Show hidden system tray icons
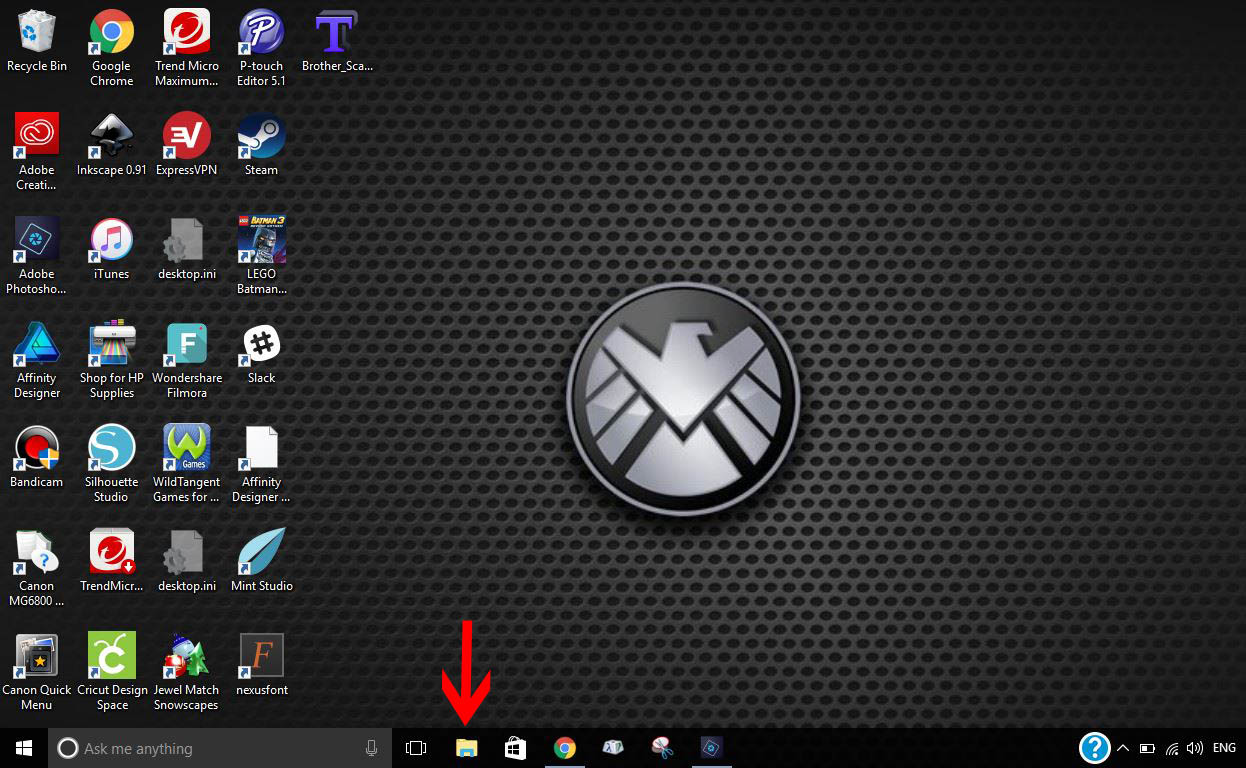The width and height of the screenshot is (1246, 768). coord(1123,748)
